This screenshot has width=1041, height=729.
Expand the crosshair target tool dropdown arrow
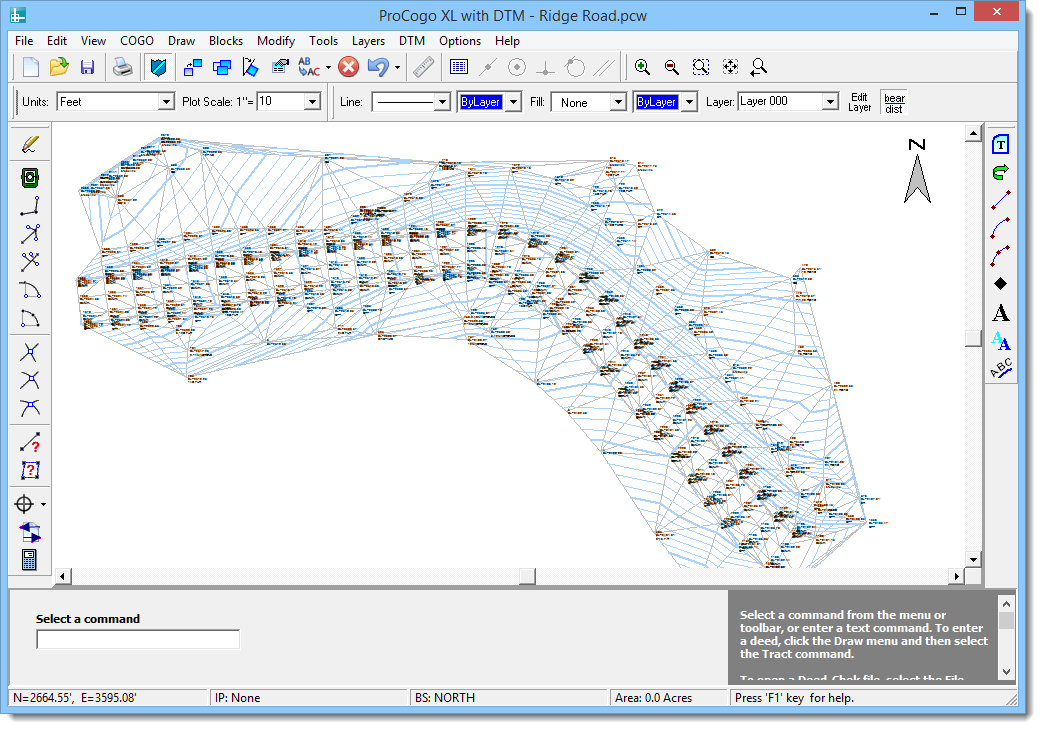pyautogui.click(x=44, y=505)
